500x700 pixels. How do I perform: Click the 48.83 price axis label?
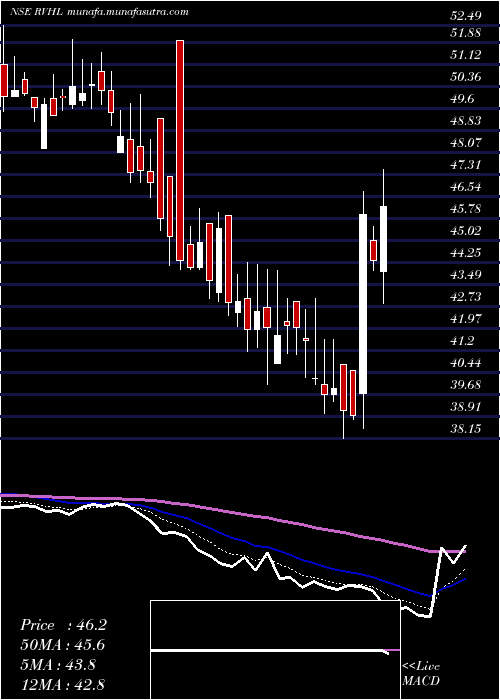pyautogui.click(x=466, y=121)
